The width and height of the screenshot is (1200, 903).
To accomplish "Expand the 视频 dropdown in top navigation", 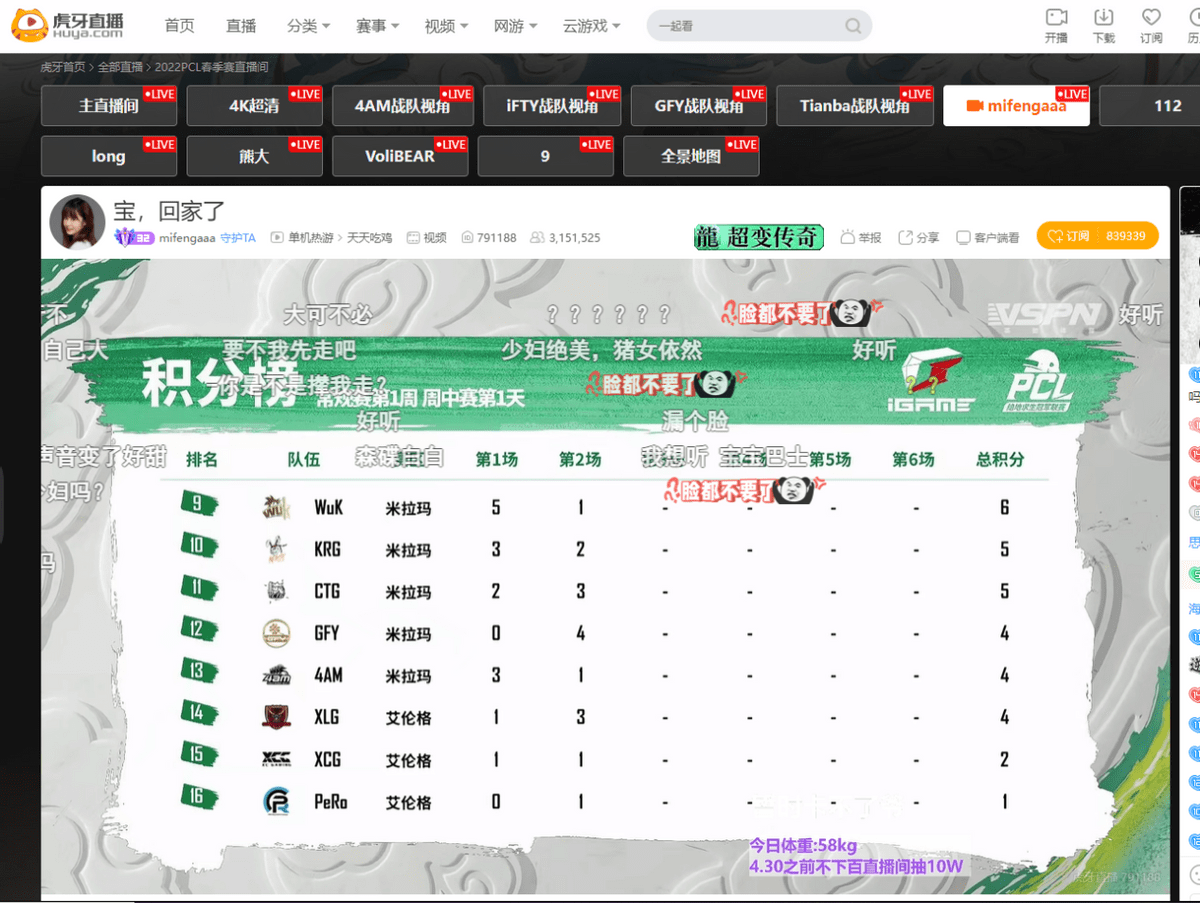I will click(447, 26).
